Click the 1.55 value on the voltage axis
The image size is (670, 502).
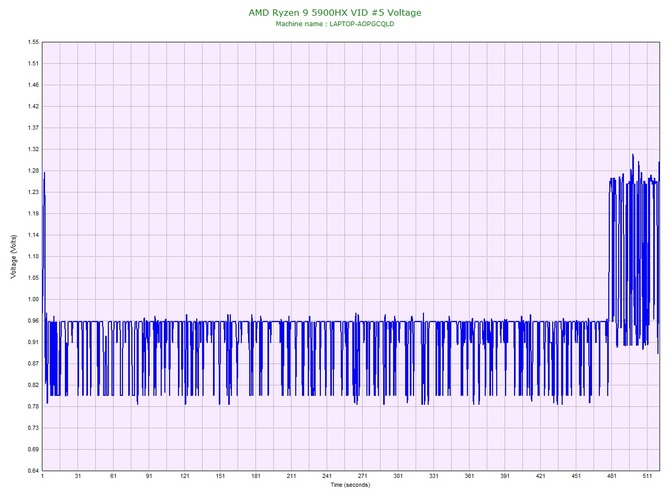coord(33,42)
